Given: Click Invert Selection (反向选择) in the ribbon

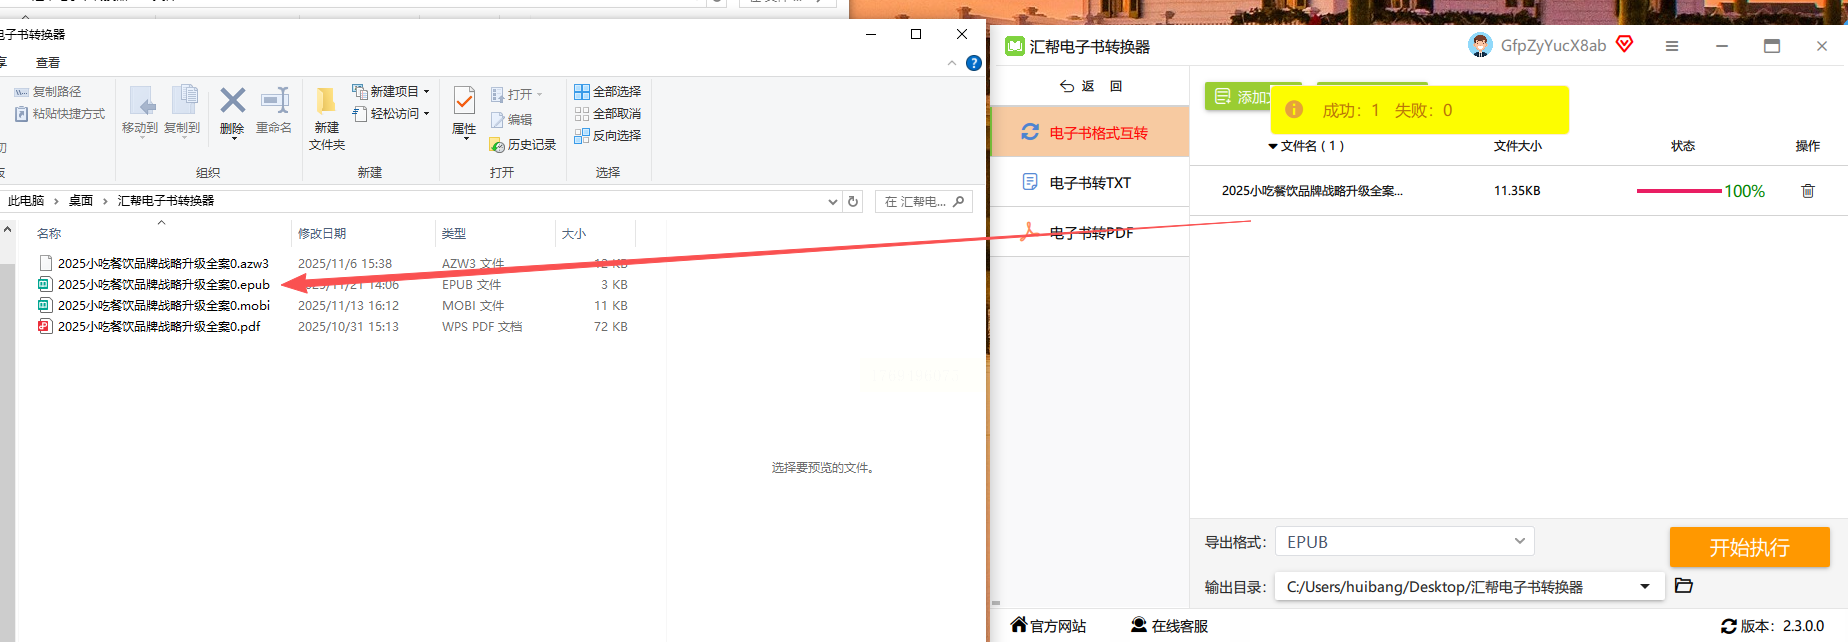Looking at the screenshot, I should coord(608,136).
